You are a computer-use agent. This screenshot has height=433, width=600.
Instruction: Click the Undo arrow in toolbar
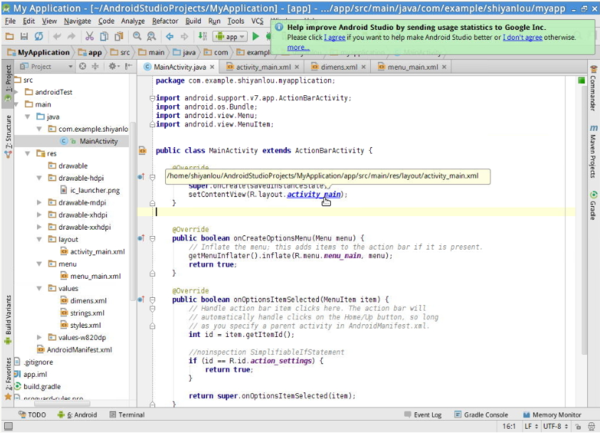pyautogui.click(x=57, y=37)
